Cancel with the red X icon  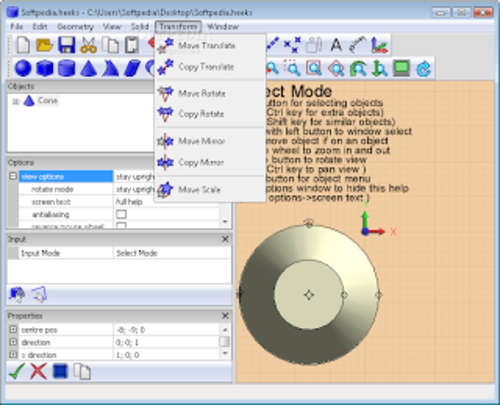click(x=38, y=371)
